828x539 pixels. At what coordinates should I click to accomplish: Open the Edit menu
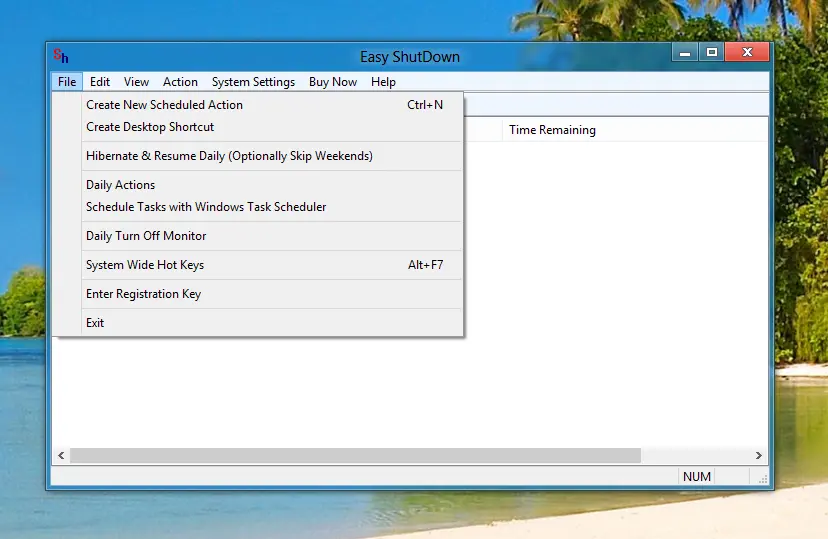pos(100,82)
